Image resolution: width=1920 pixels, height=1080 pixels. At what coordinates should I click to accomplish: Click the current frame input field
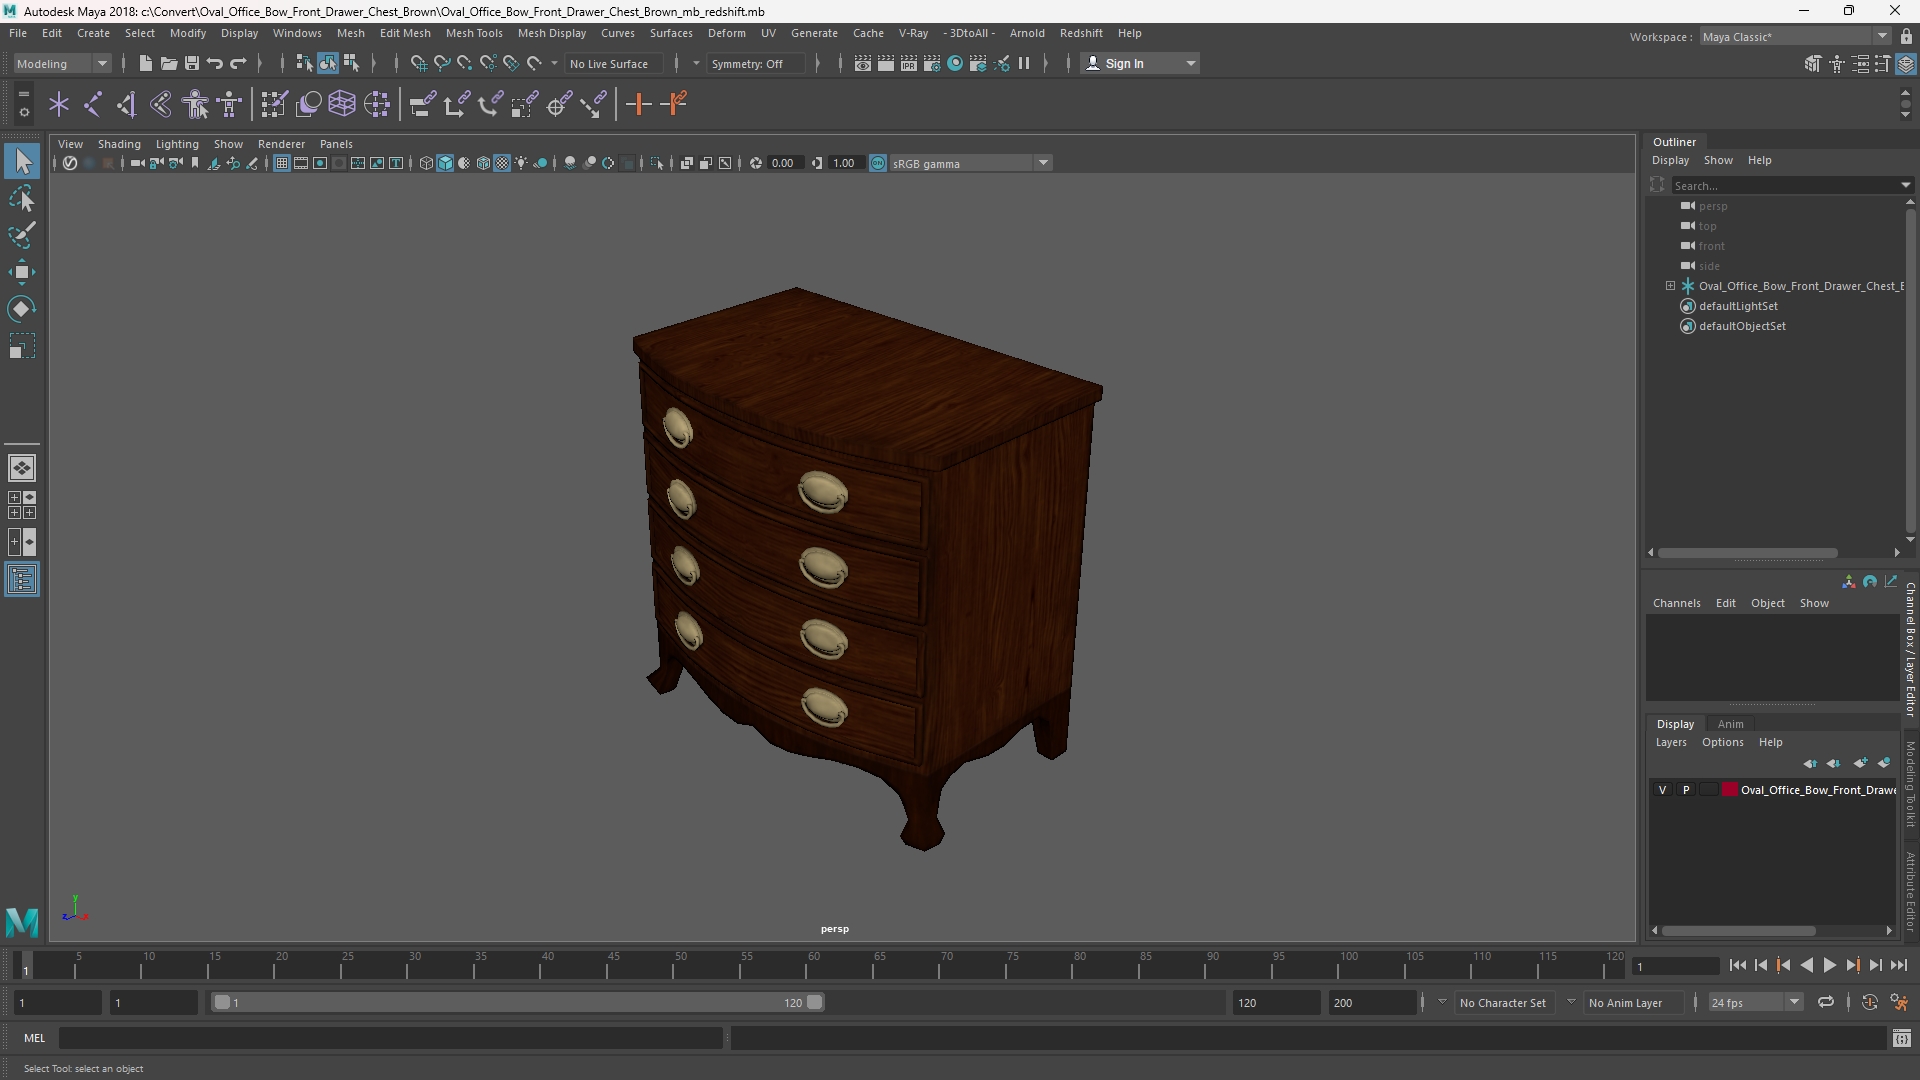click(x=1675, y=966)
